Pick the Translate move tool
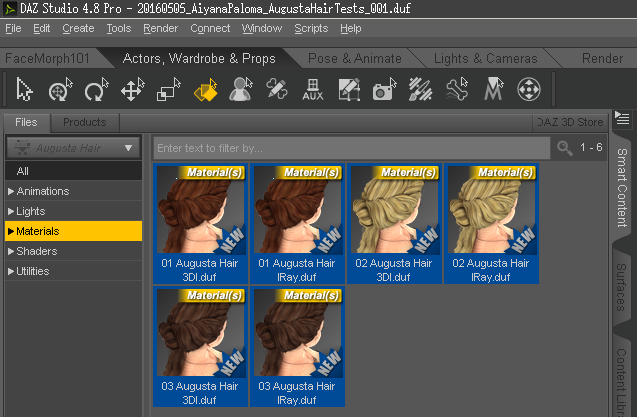The width and height of the screenshot is (637, 417). 132,89
